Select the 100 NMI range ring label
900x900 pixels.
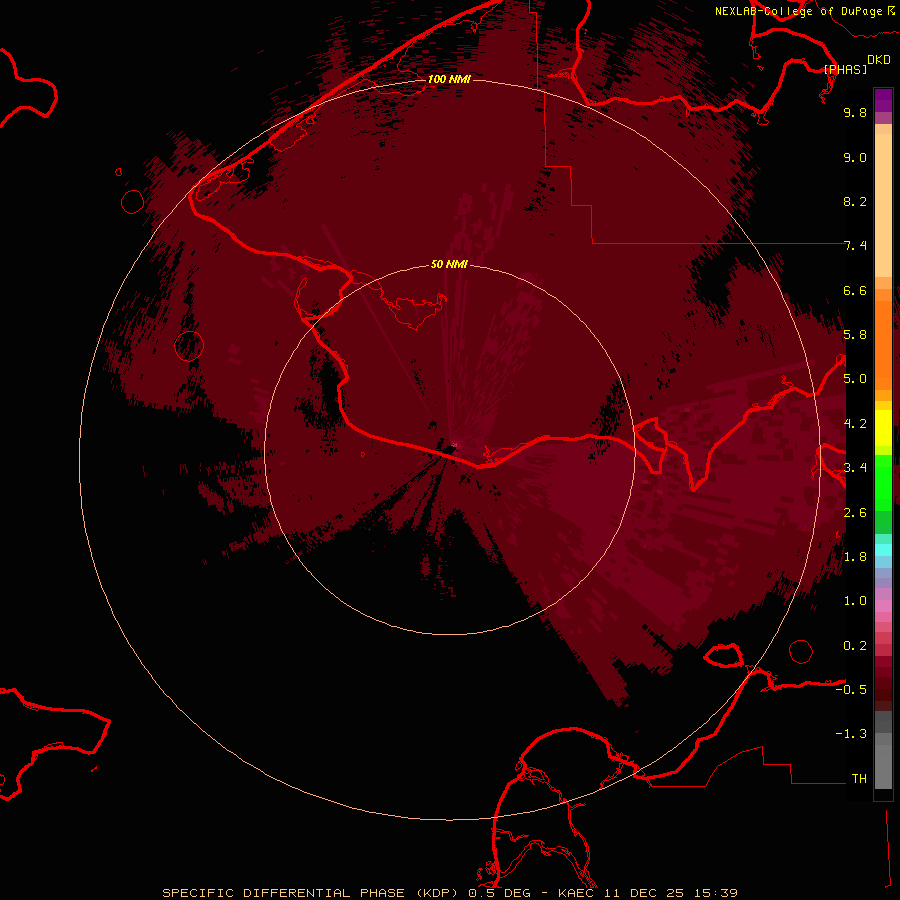click(449, 79)
